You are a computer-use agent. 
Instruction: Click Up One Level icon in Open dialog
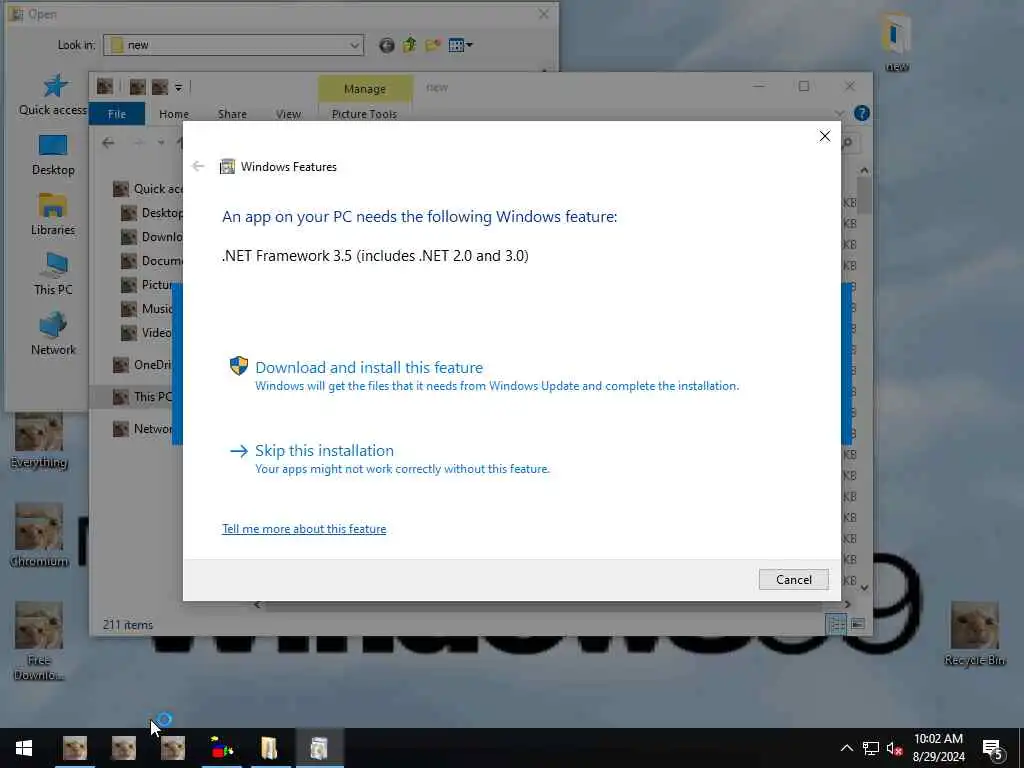pos(409,45)
